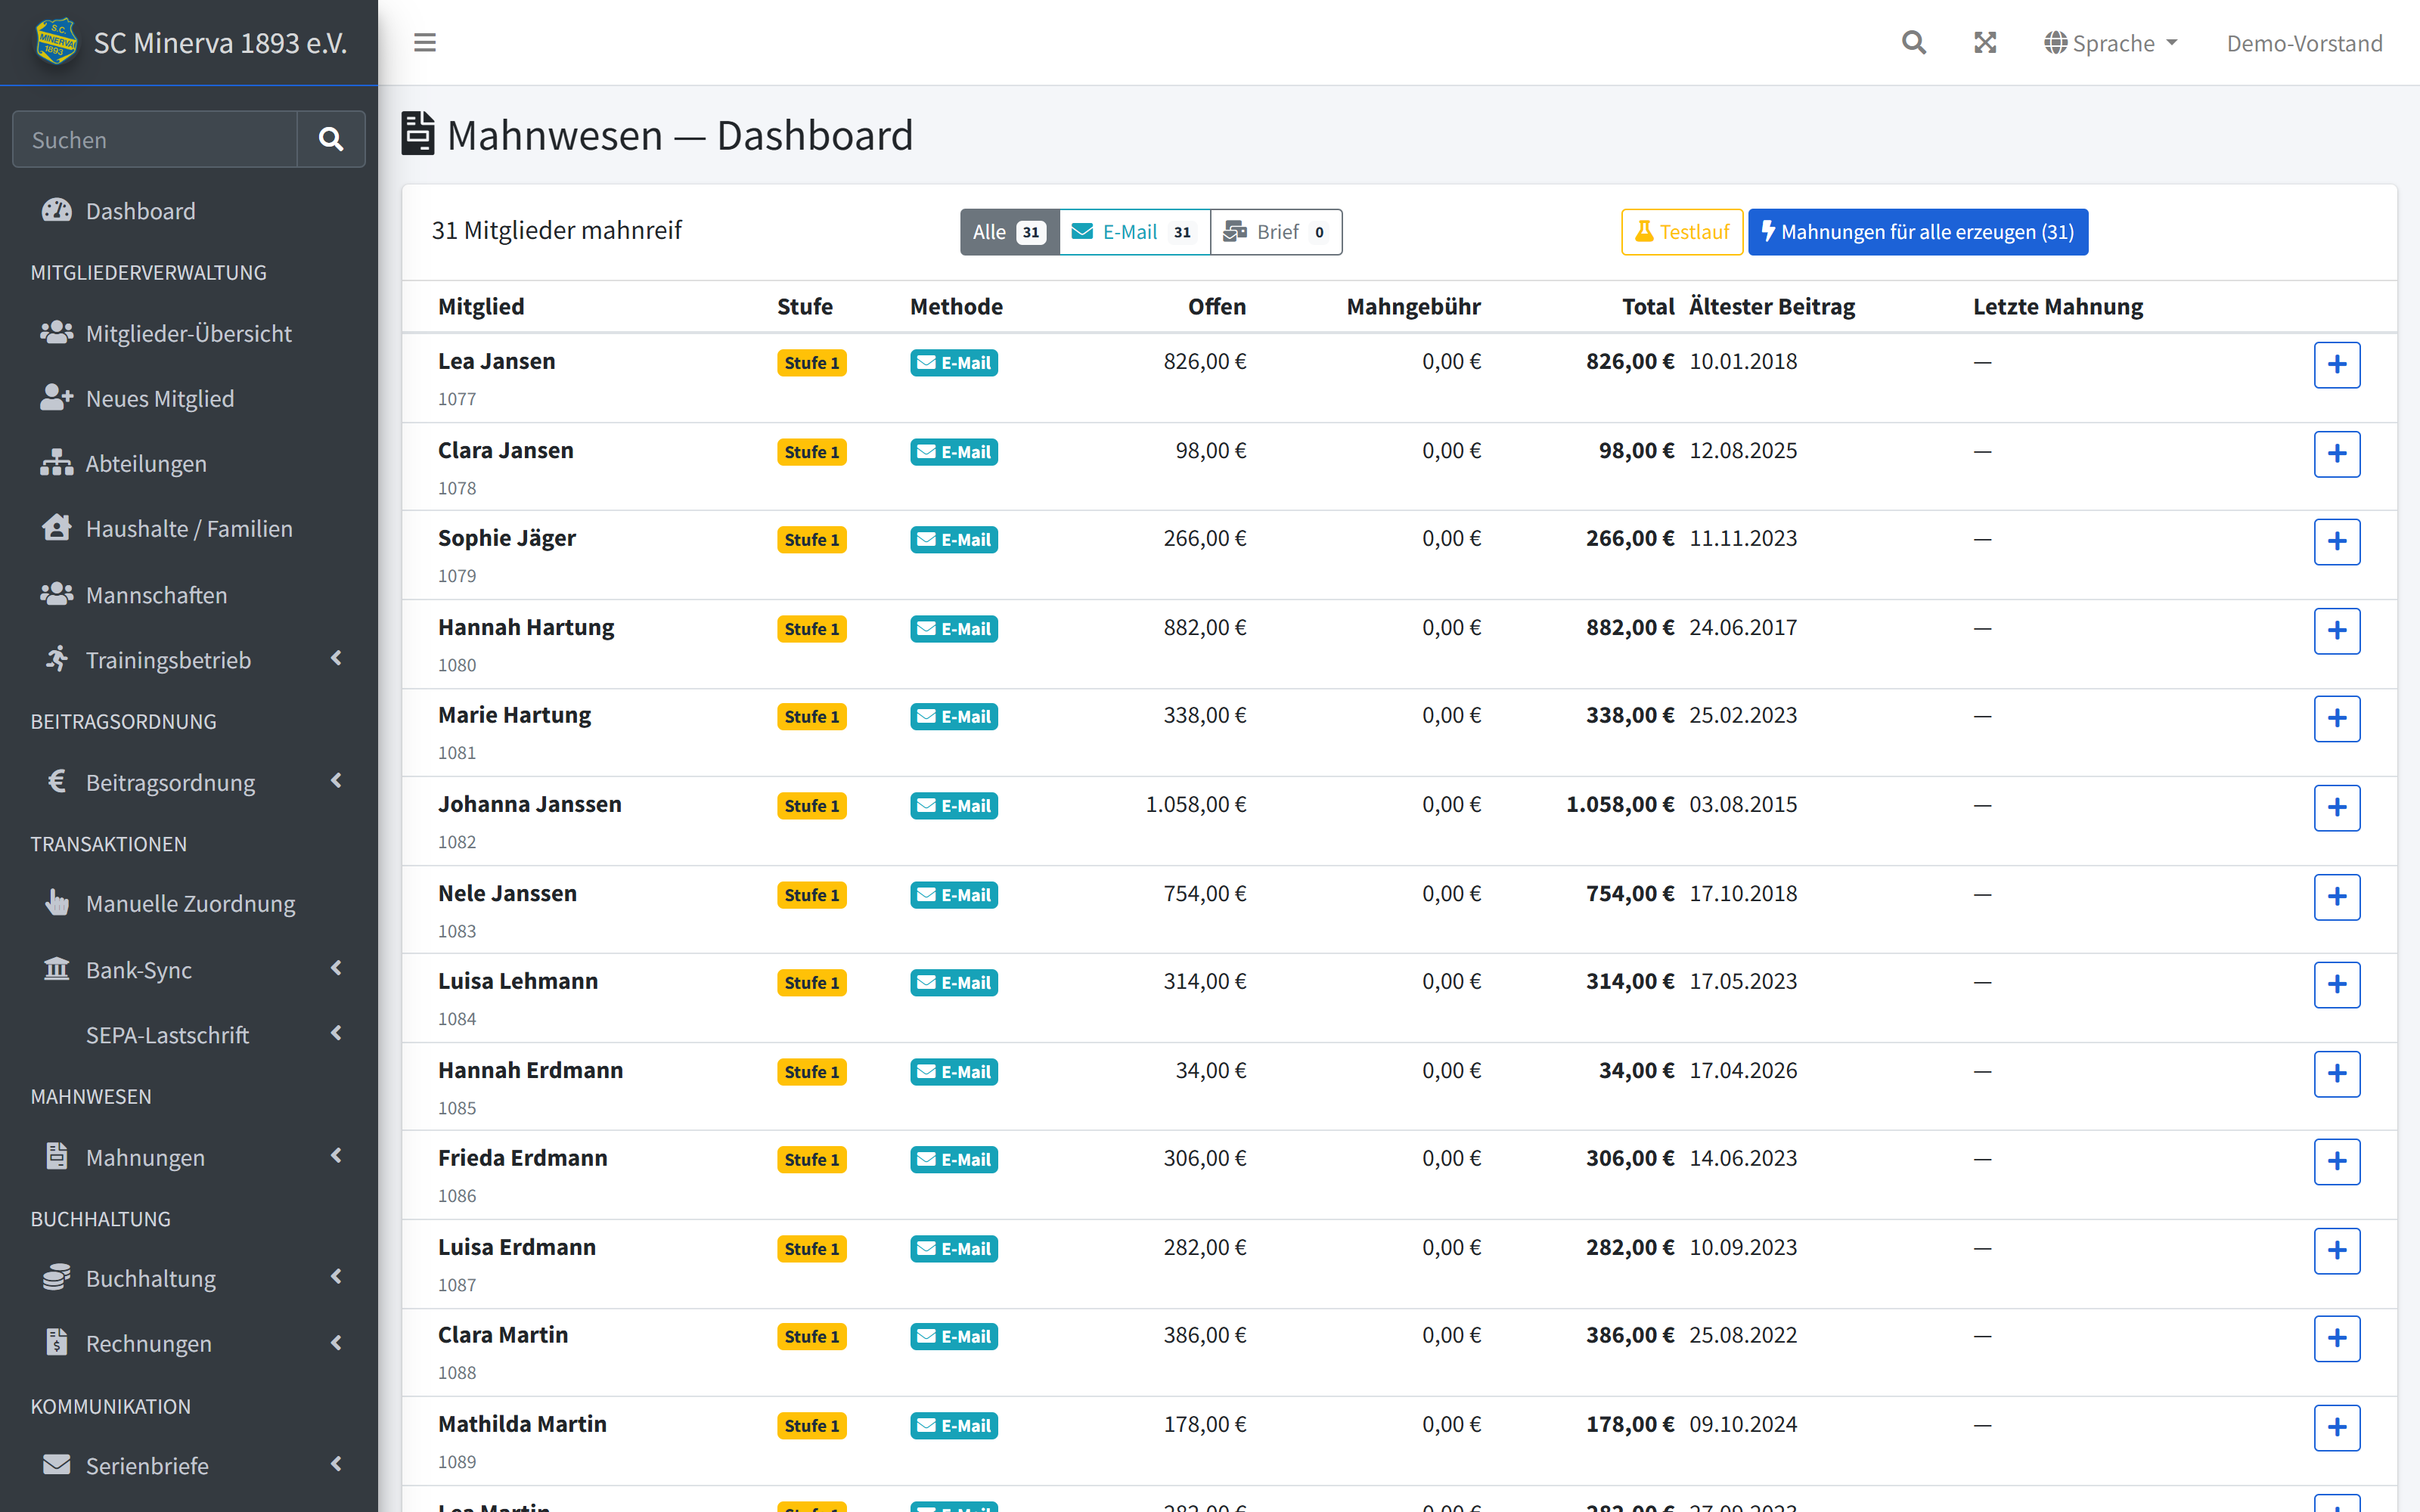Image resolution: width=2420 pixels, height=1512 pixels.
Task: Open Haushalte / Familien in the sidebar
Action: coord(189,528)
